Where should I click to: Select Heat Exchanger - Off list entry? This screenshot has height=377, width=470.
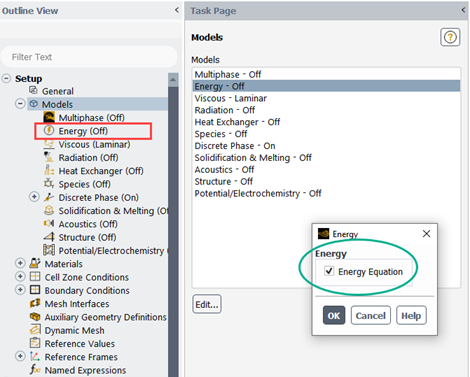(x=326, y=122)
